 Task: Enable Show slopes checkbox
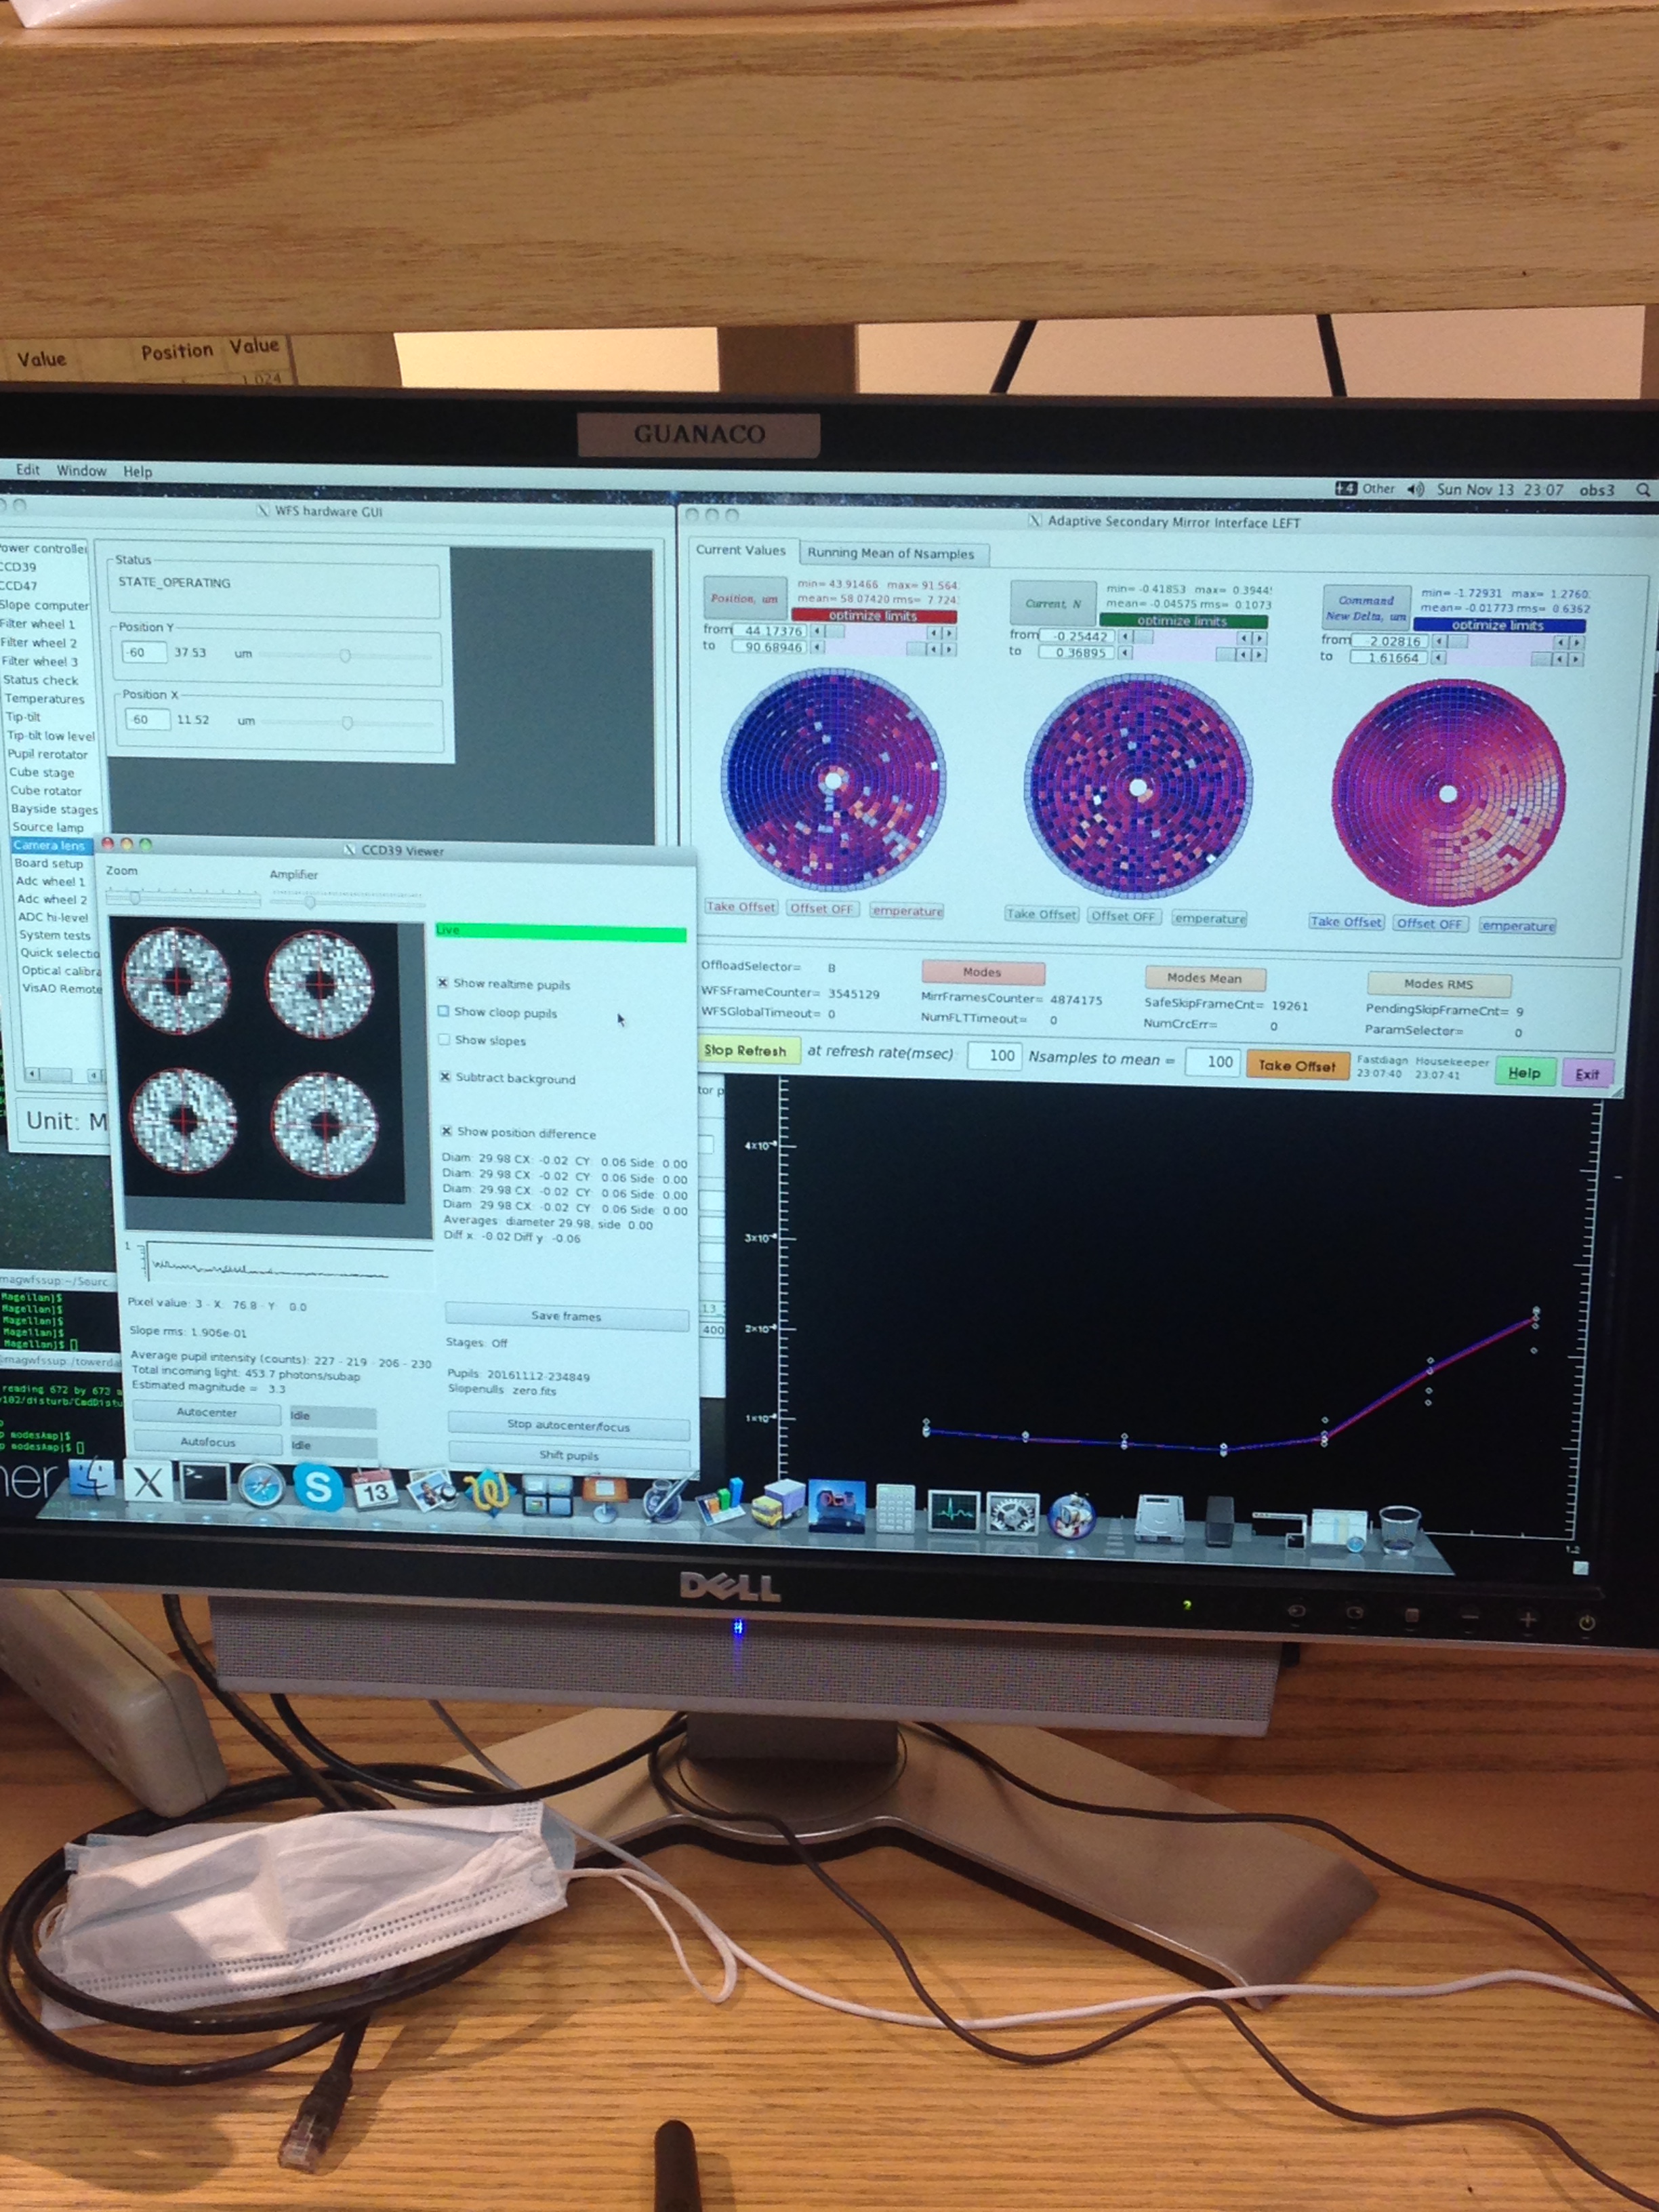tap(444, 1039)
